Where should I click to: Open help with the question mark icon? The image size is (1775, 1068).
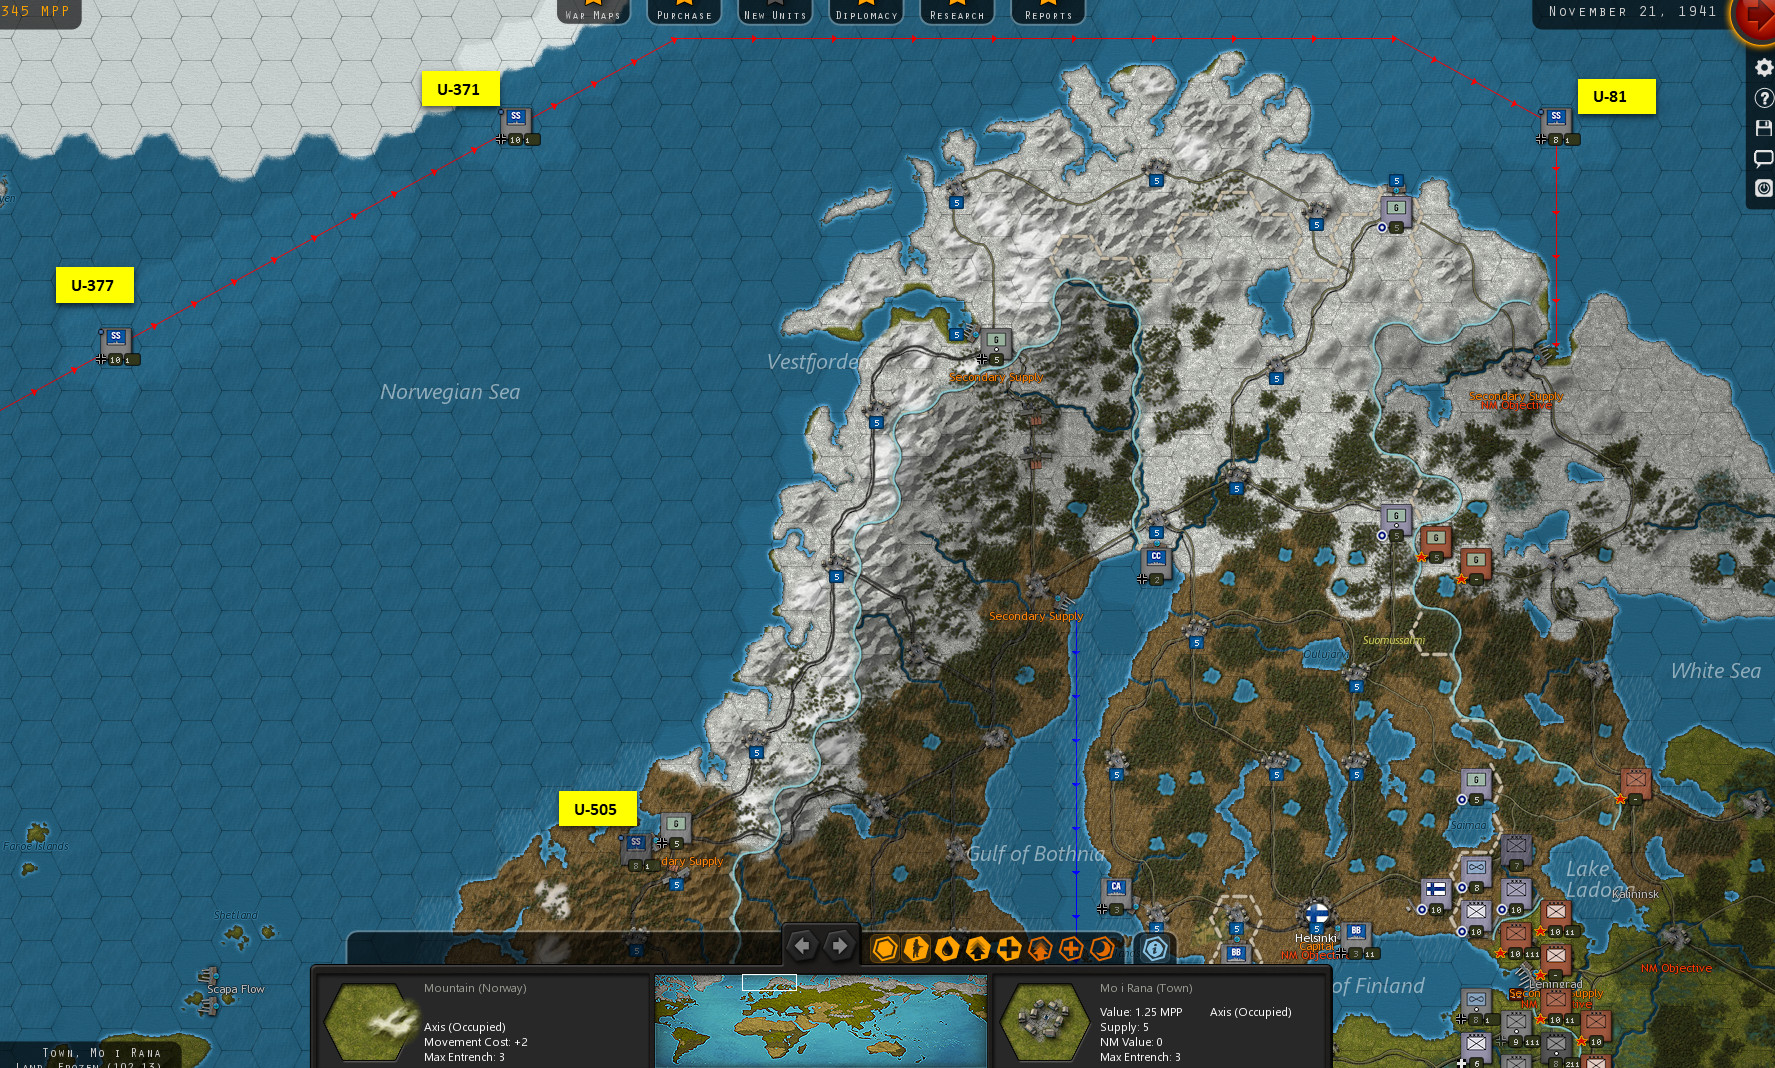point(1764,98)
